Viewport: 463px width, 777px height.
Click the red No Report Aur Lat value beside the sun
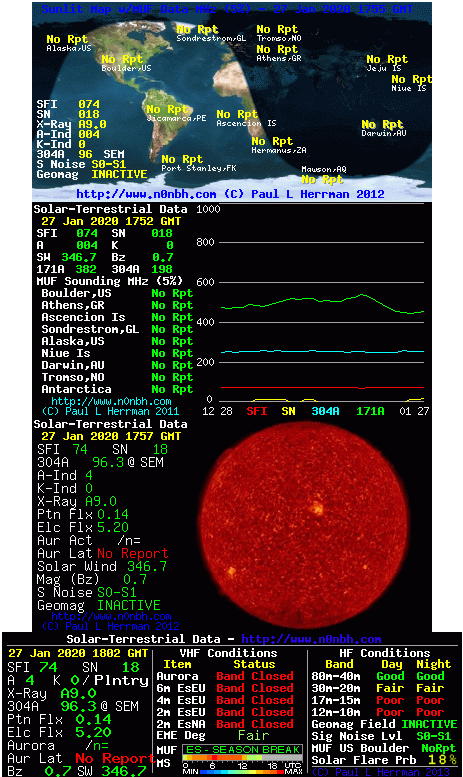tap(132, 553)
